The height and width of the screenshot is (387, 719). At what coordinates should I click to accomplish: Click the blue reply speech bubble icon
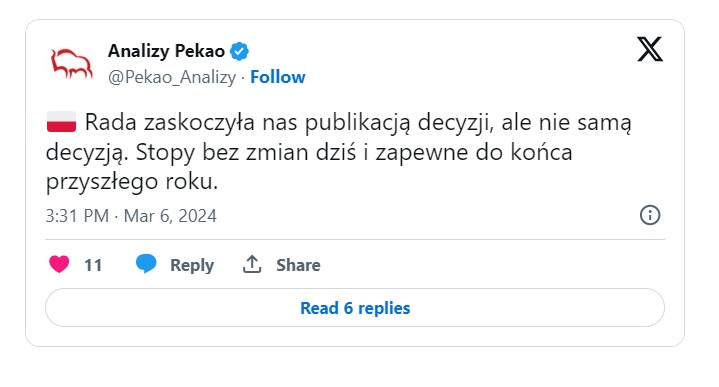146,264
